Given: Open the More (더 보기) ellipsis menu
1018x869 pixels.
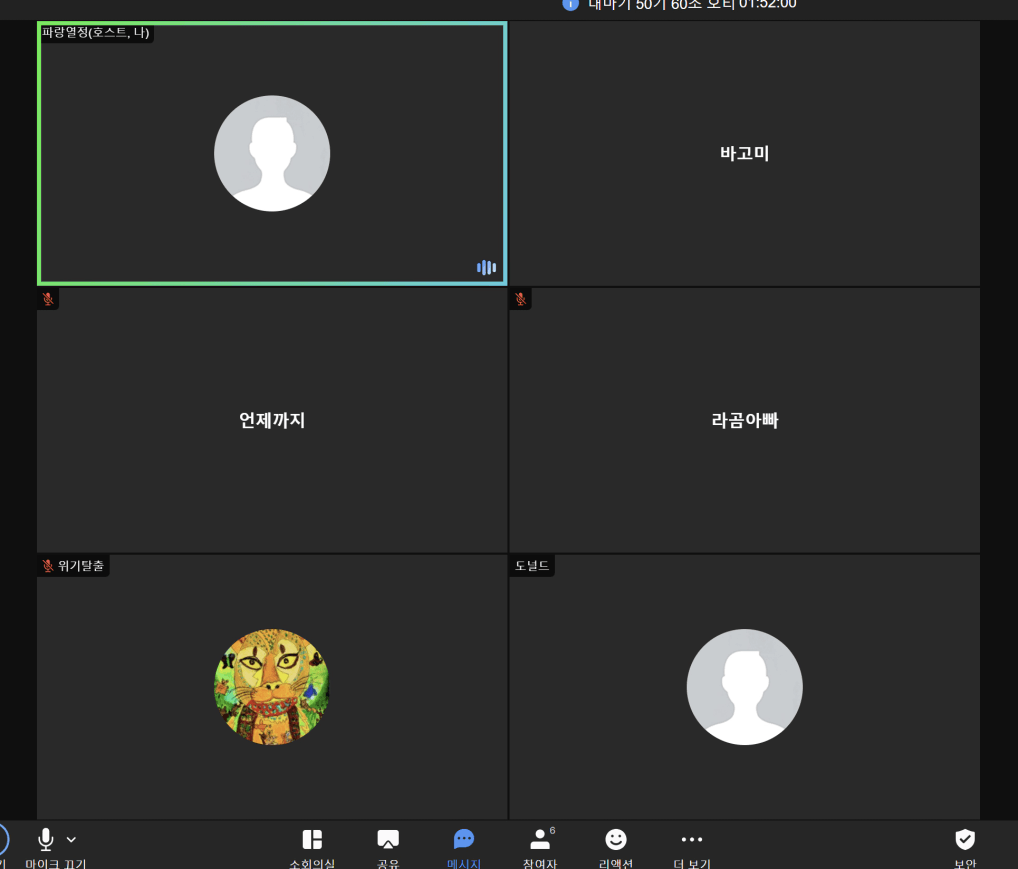Looking at the screenshot, I should pyautogui.click(x=691, y=839).
